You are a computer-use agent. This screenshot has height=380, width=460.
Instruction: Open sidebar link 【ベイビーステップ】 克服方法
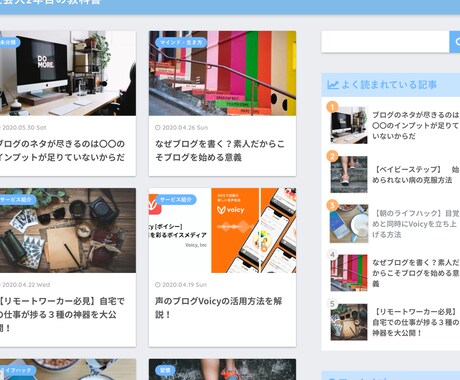pyautogui.click(x=416, y=174)
